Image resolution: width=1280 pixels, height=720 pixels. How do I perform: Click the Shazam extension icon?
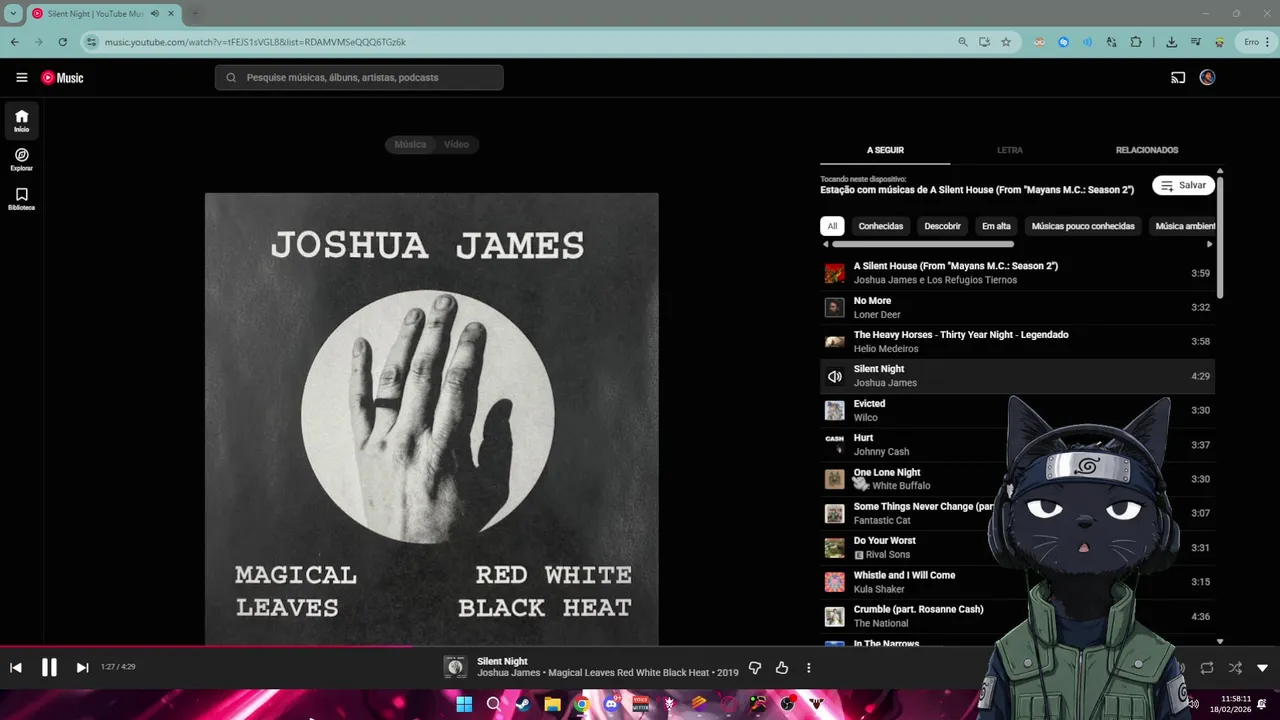pos(1063,42)
